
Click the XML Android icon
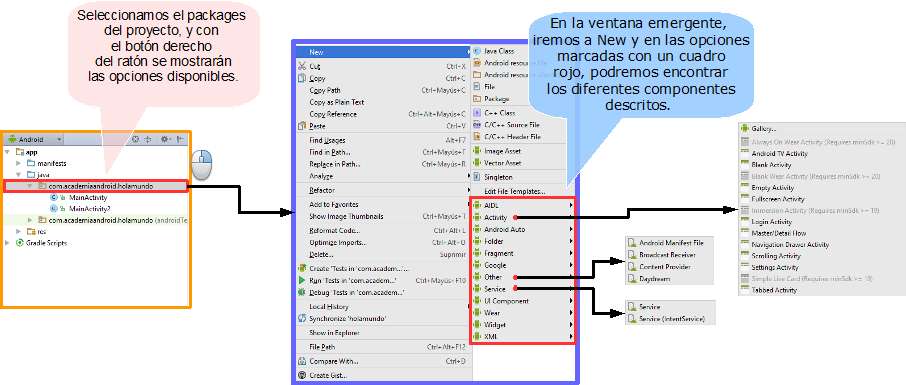tap(477, 336)
